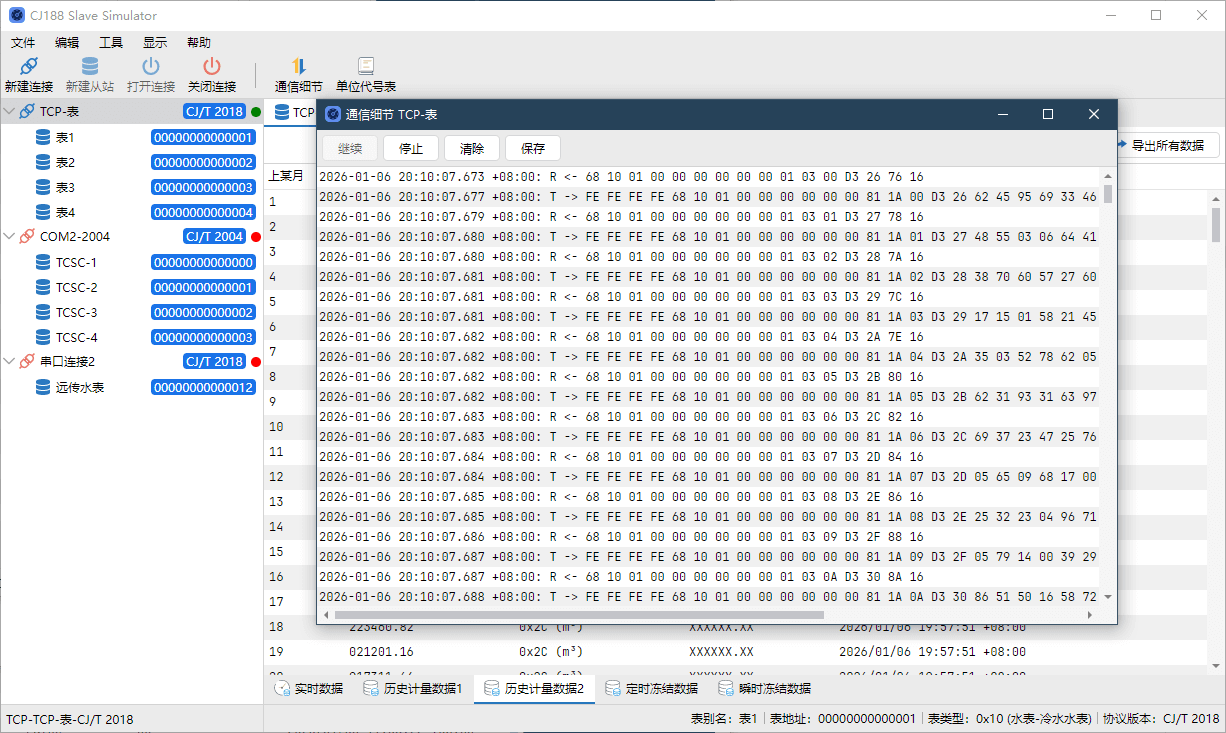
Task: Switch to the 实时数据 tab
Action: pos(308,689)
